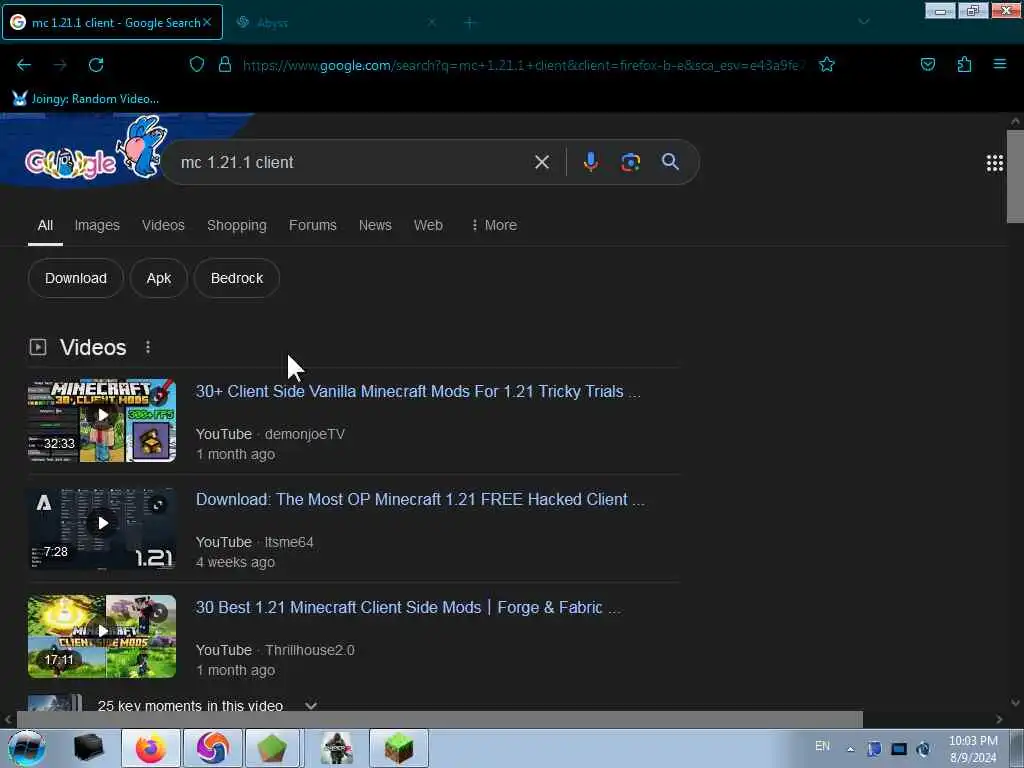This screenshot has height=768, width=1024.
Task: Click the Apk filter chip
Action: [159, 278]
